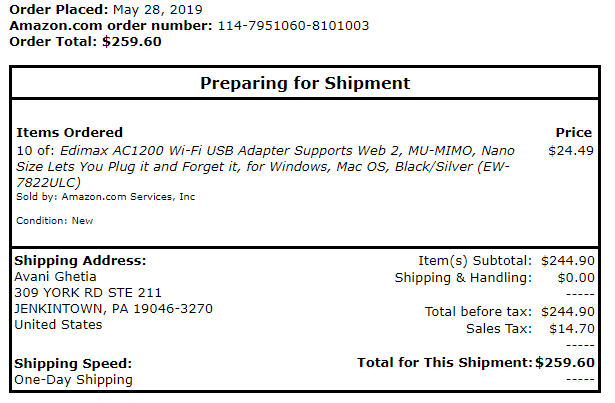The width and height of the screenshot is (615, 403).
Task: Click the Order Total amount at the top
Action: [x=132, y=41]
